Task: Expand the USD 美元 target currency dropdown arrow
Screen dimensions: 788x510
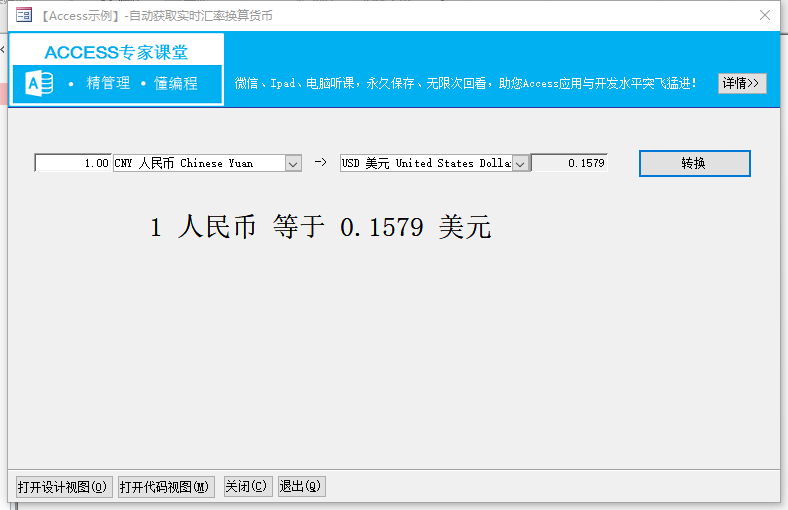Action: (521, 163)
